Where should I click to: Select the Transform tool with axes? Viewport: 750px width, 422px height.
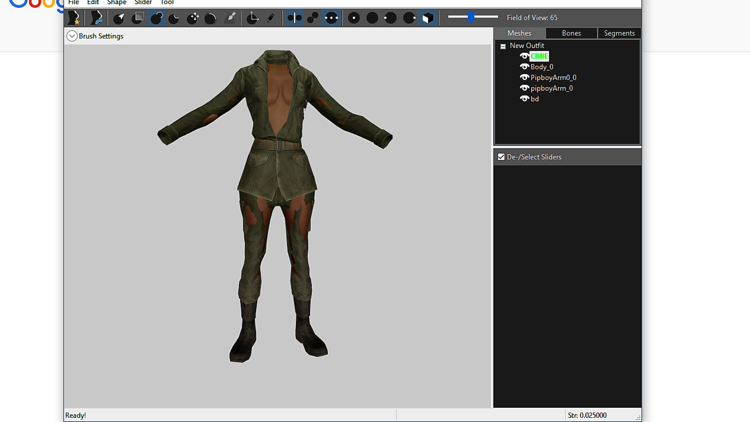[x=252, y=18]
